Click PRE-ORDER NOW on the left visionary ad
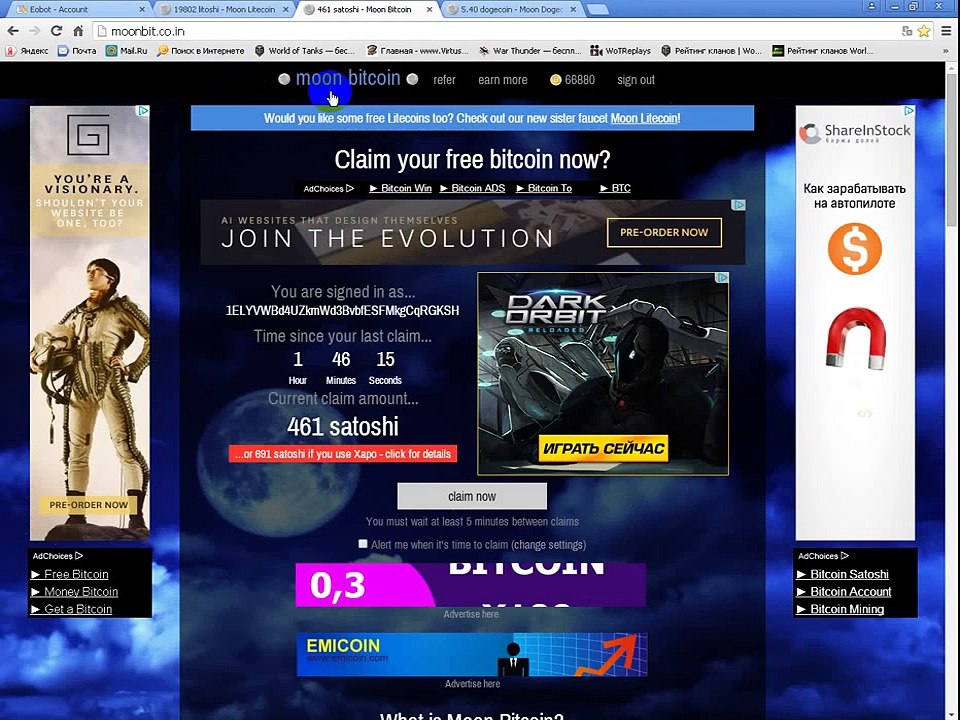The height and width of the screenshot is (720, 960). click(x=89, y=505)
